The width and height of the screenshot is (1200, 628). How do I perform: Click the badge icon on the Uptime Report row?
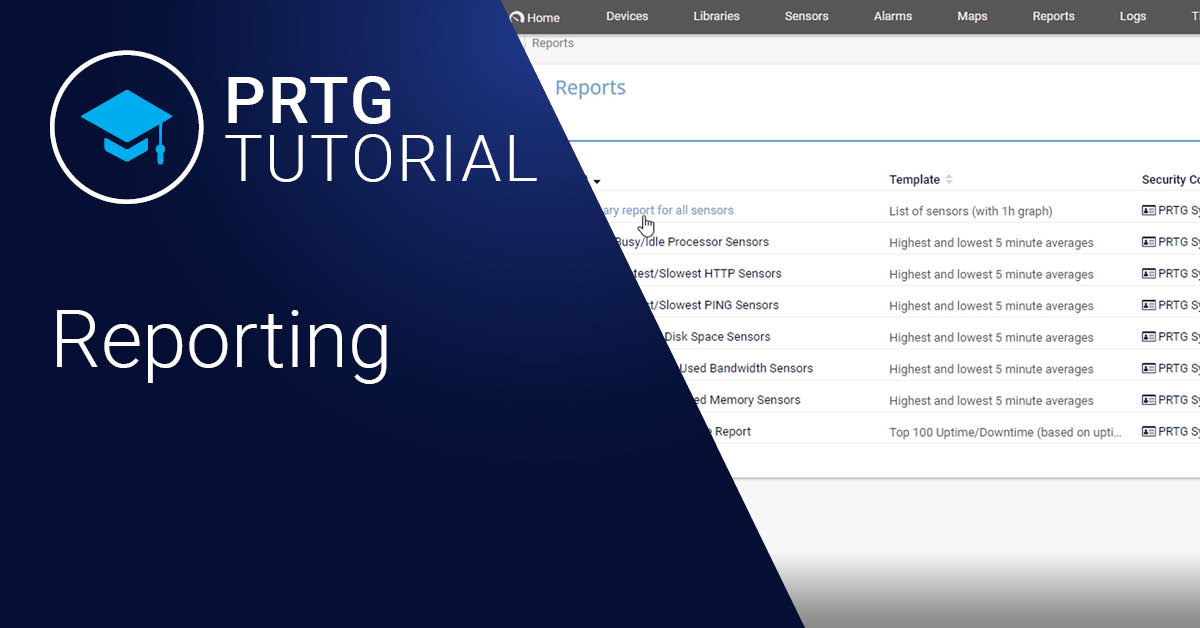1148,432
